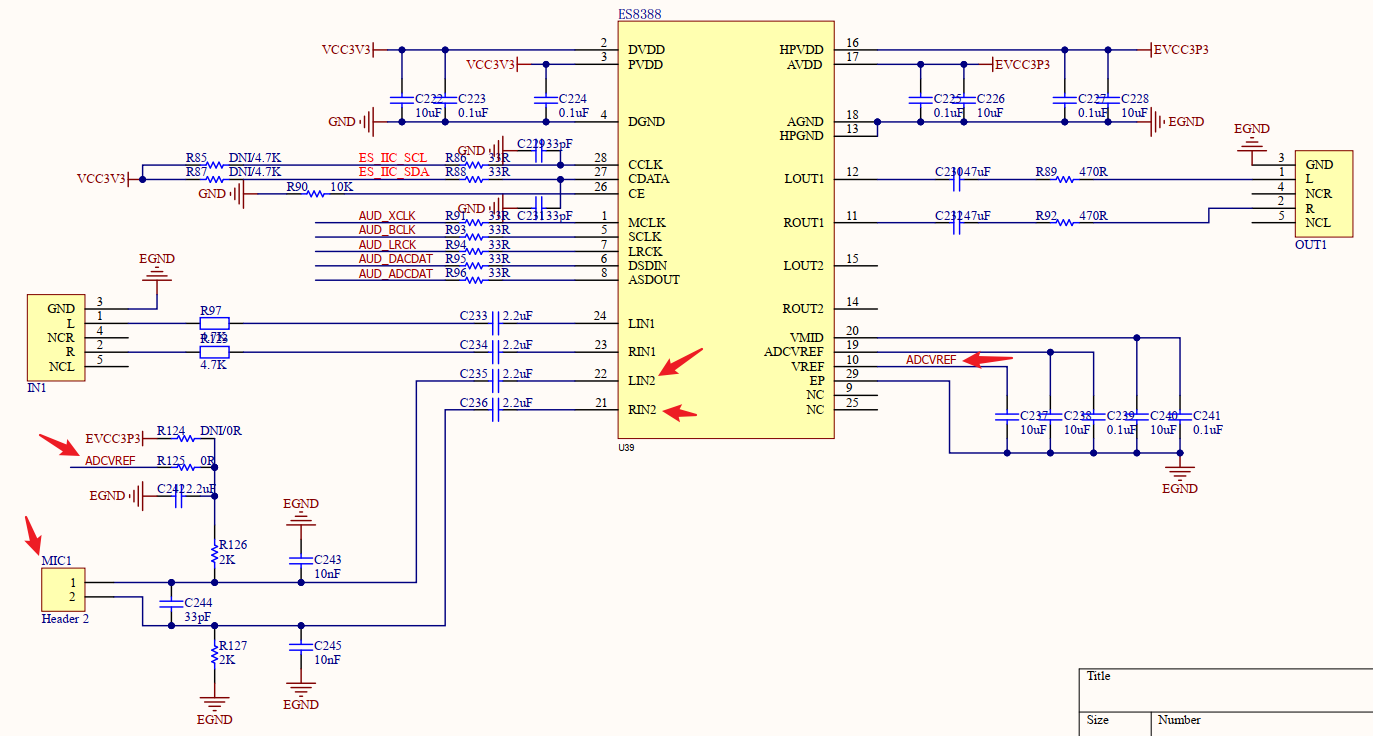Image resolution: width=1373 pixels, height=736 pixels.
Task: Click the PVDD pin label
Action: (646, 65)
